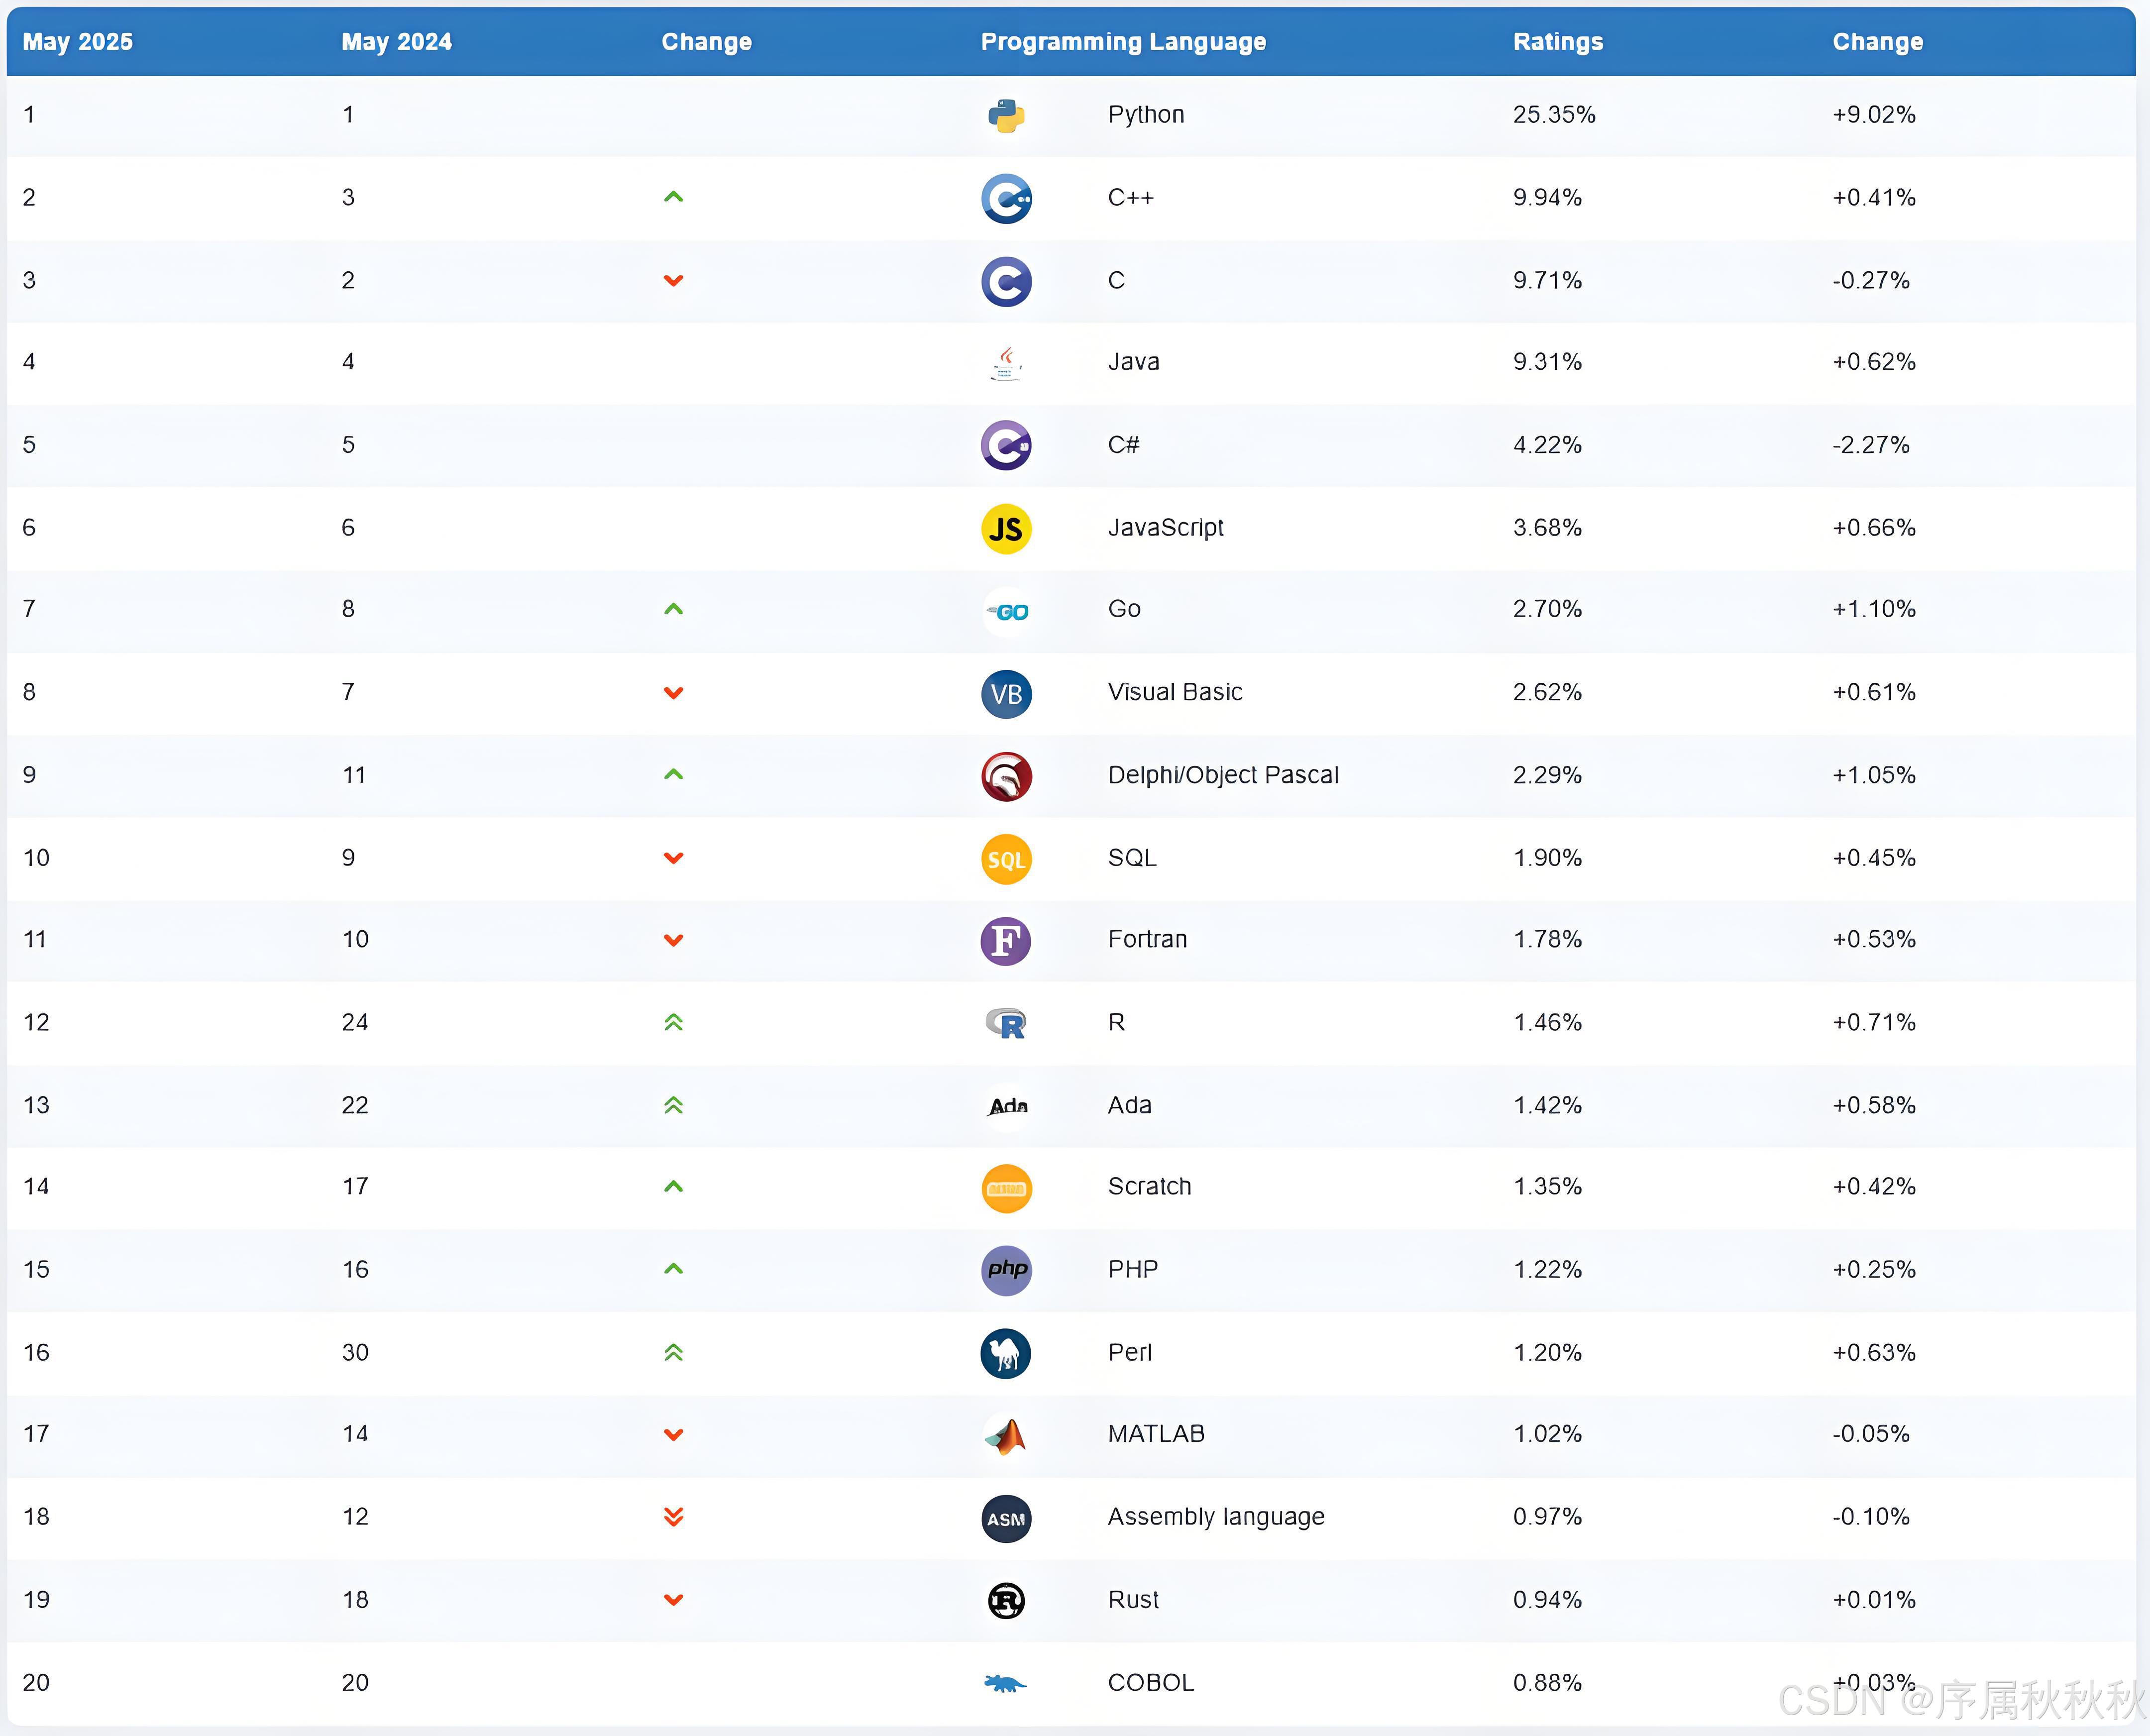This screenshot has width=2150, height=1736.
Task: Click the Programming Language column header
Action: (1123, 42)
